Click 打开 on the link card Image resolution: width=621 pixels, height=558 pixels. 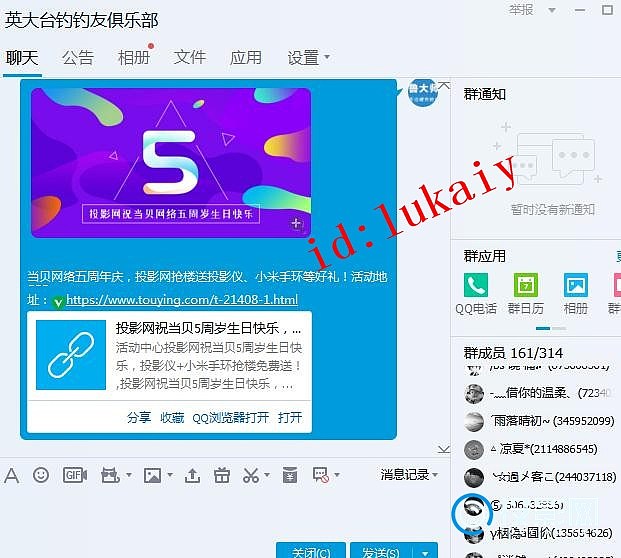click(290, 417)
